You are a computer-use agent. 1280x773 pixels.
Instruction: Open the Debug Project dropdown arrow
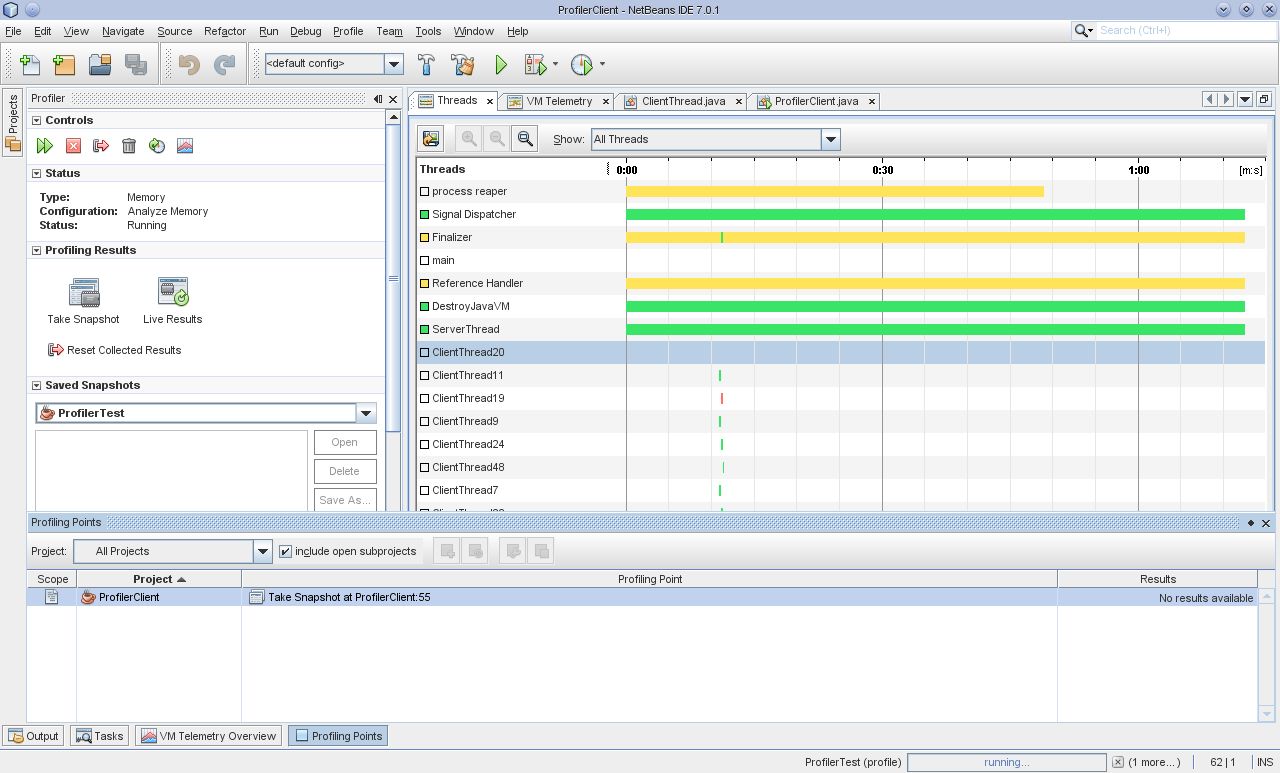tap(555, 64)
